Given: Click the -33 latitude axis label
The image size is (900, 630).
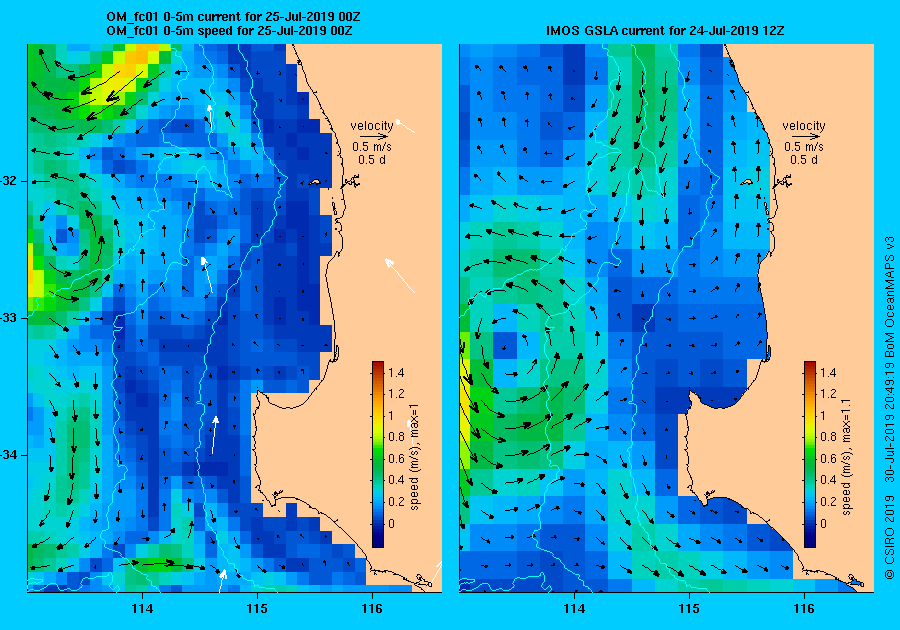Looking at the screenshot, I should coord(9,318).
